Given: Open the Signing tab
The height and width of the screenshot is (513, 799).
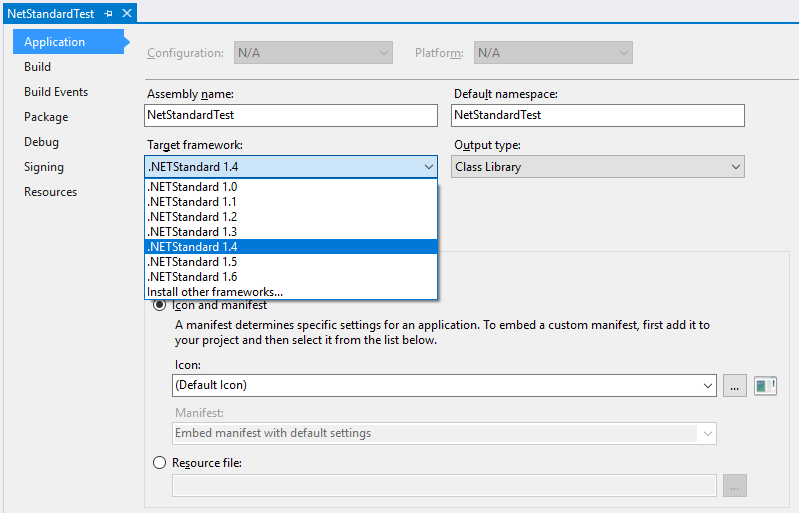Looking at the screenshot, I should (x=44, y=167).
